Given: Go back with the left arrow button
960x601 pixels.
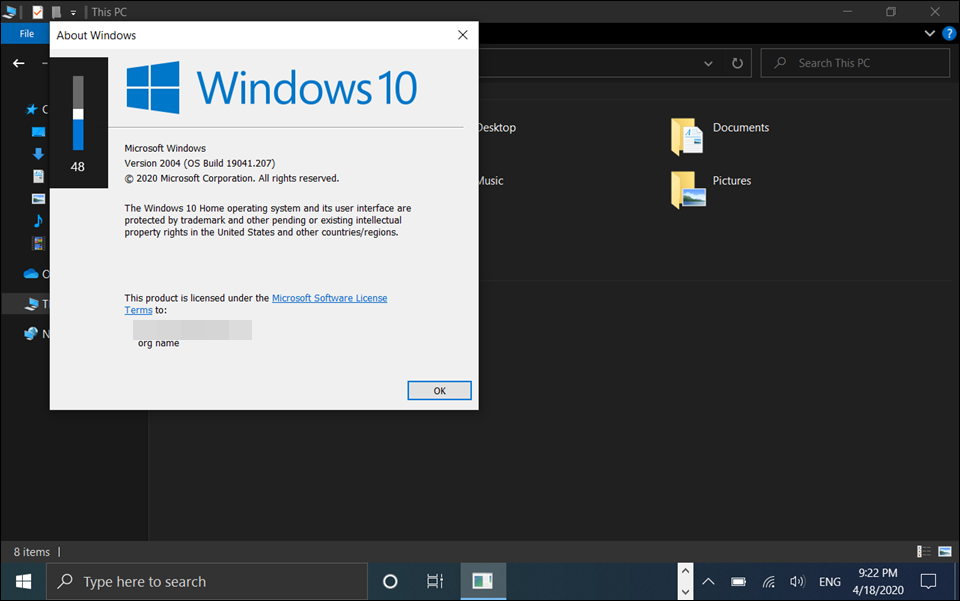Looking at the screenshot, I should 19,63.
